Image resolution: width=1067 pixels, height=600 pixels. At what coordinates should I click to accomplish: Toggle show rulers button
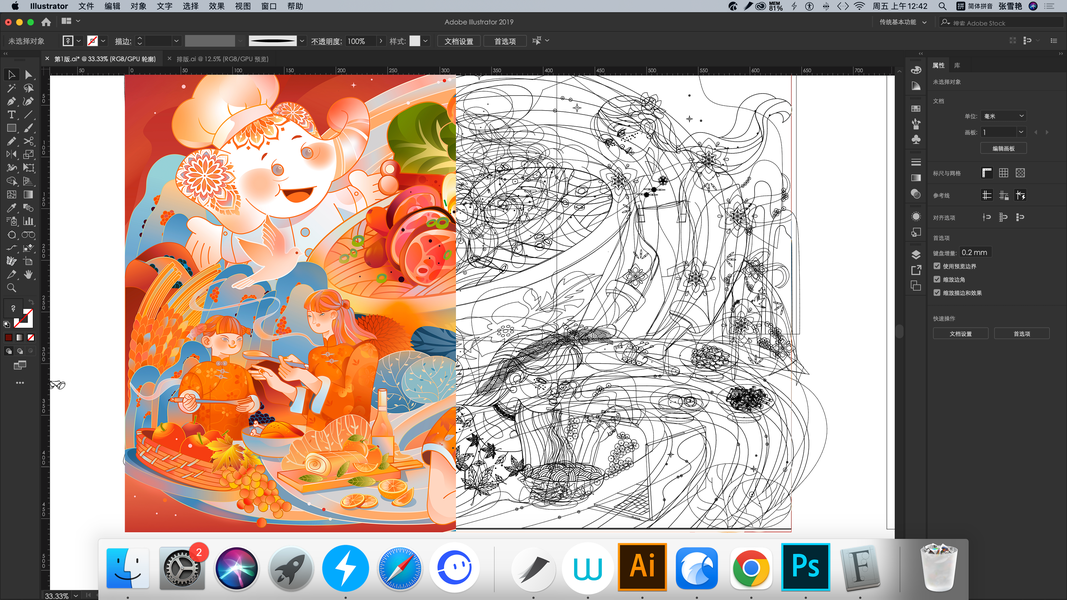[987, 173]
